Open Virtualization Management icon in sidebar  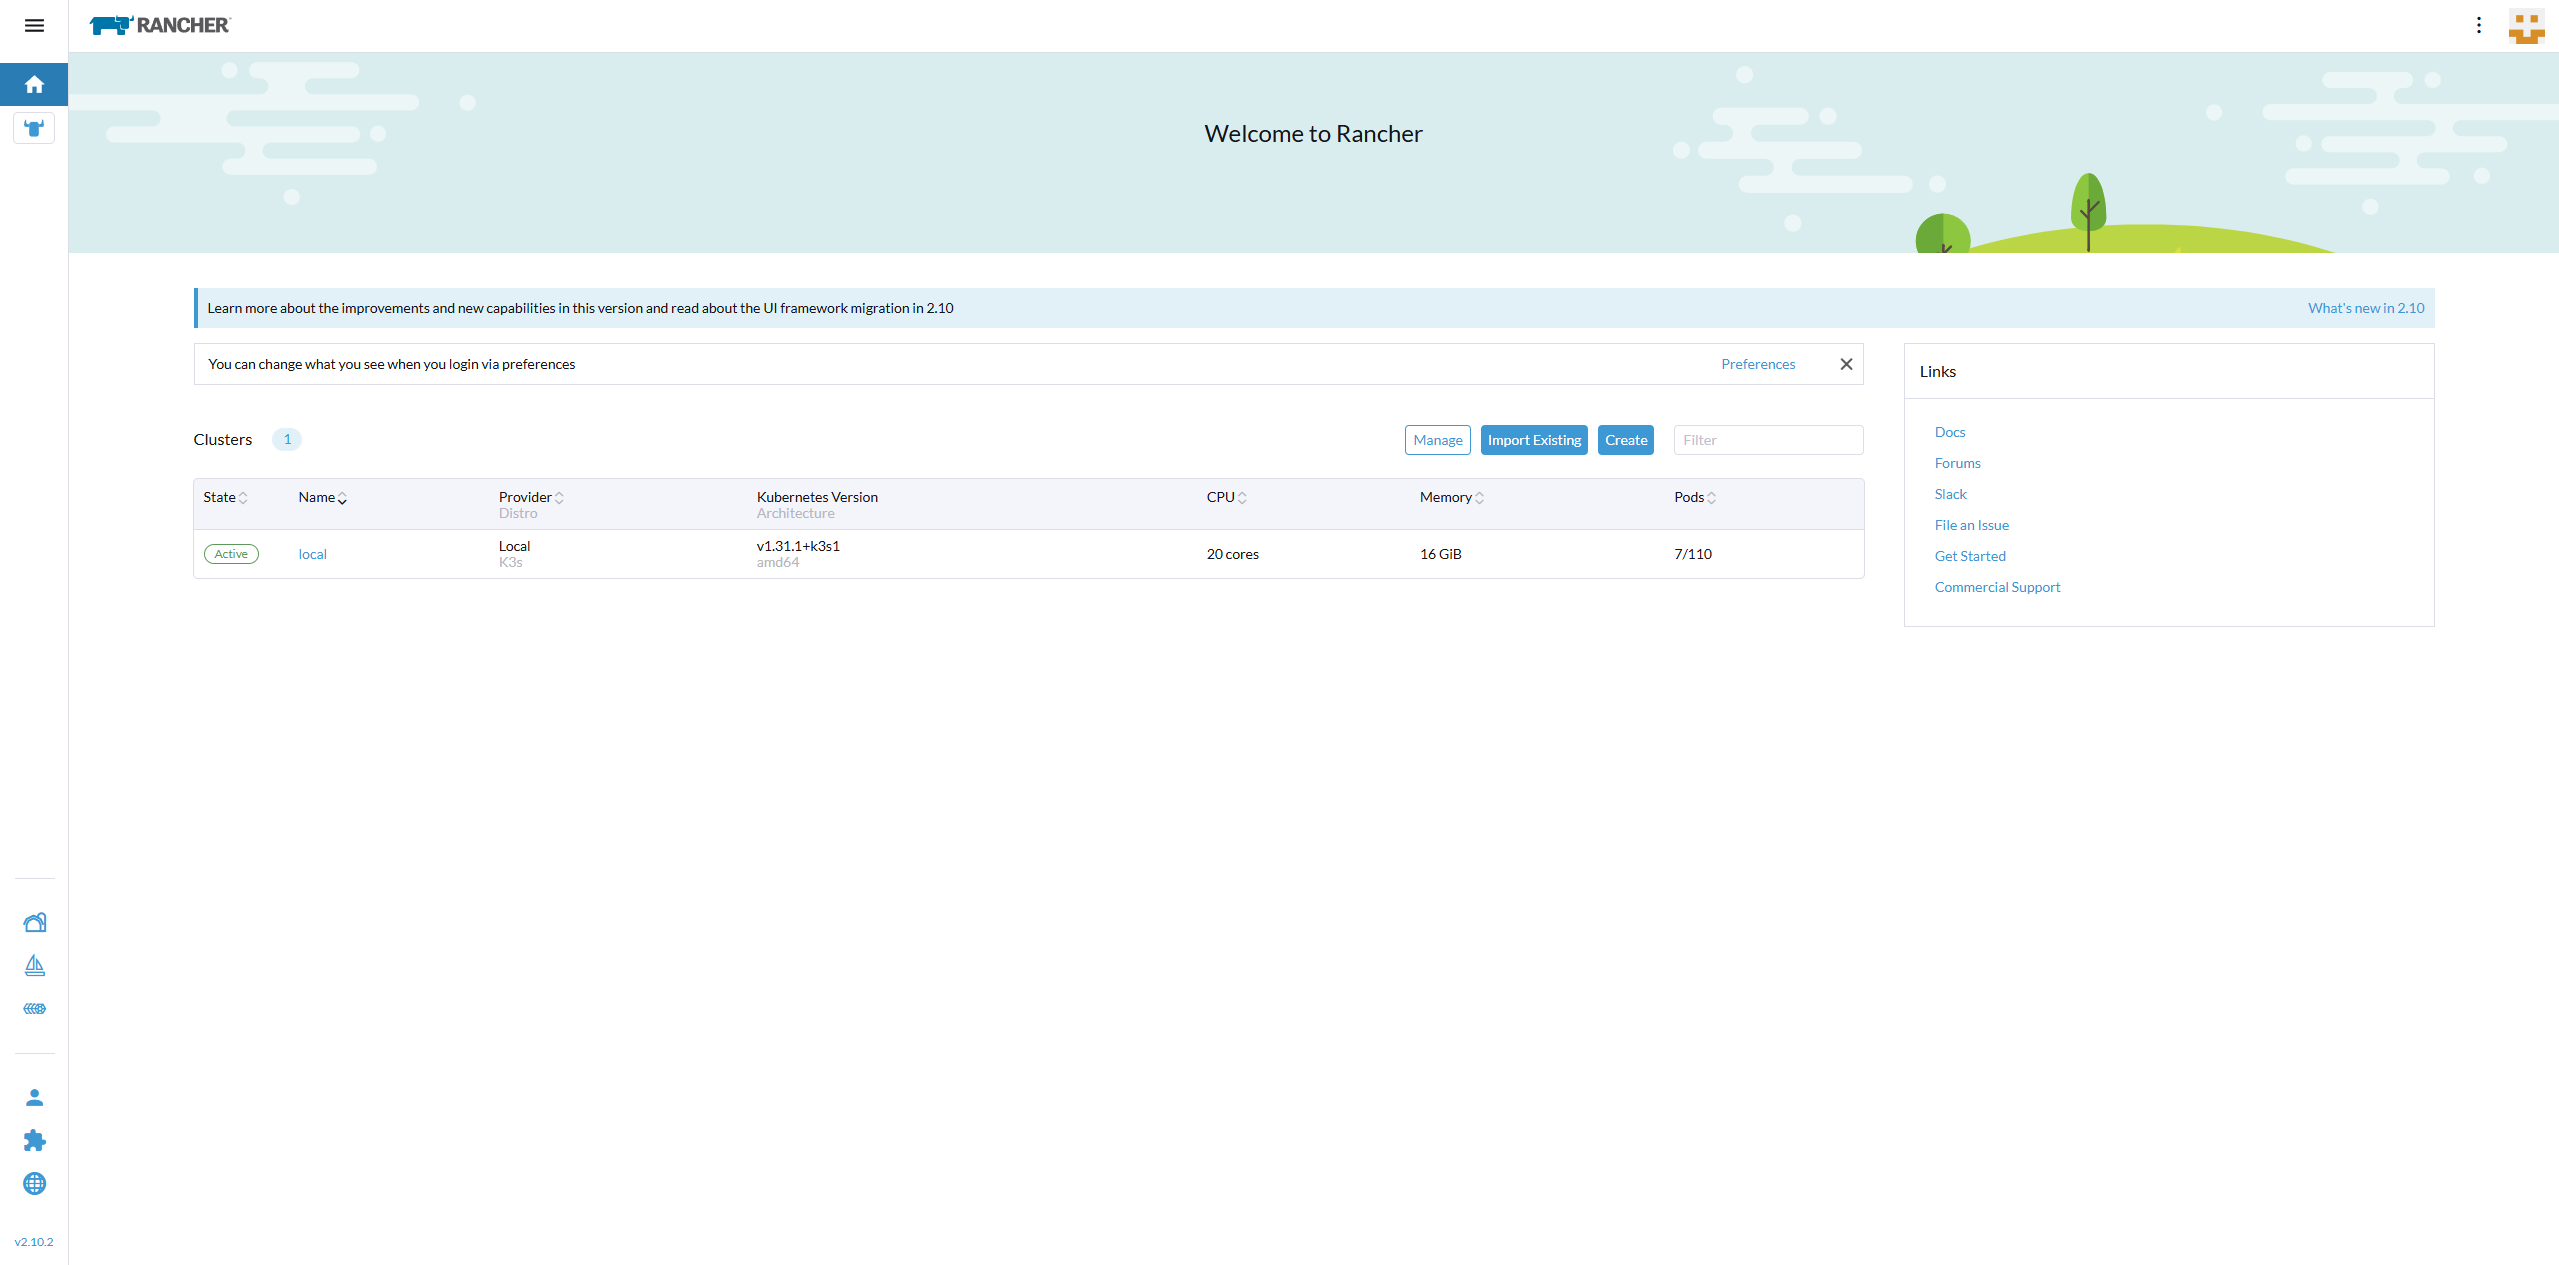[x=34, y=1009]
